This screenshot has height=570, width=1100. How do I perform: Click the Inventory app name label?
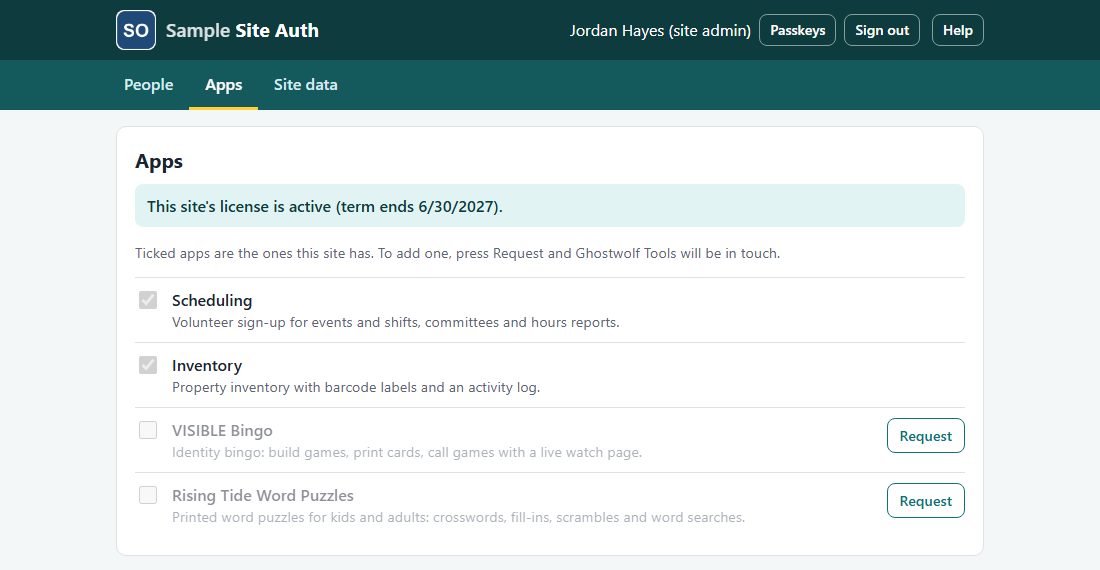[x=207, y=365]
